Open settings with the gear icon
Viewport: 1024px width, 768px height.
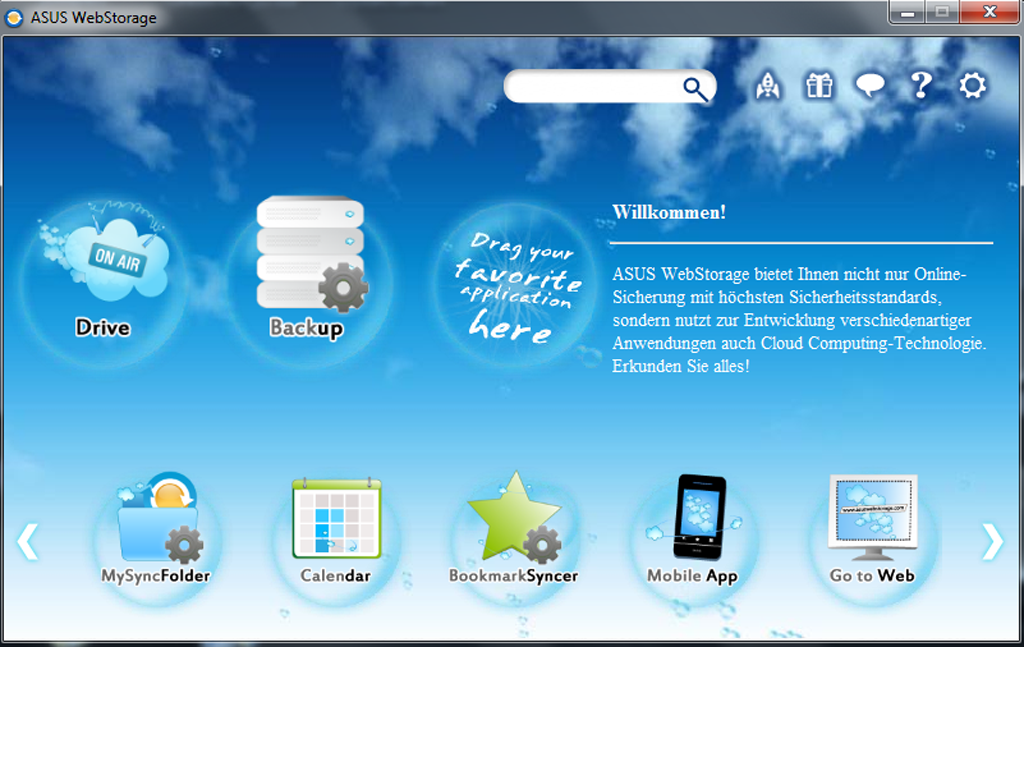[x=972, y=86]
